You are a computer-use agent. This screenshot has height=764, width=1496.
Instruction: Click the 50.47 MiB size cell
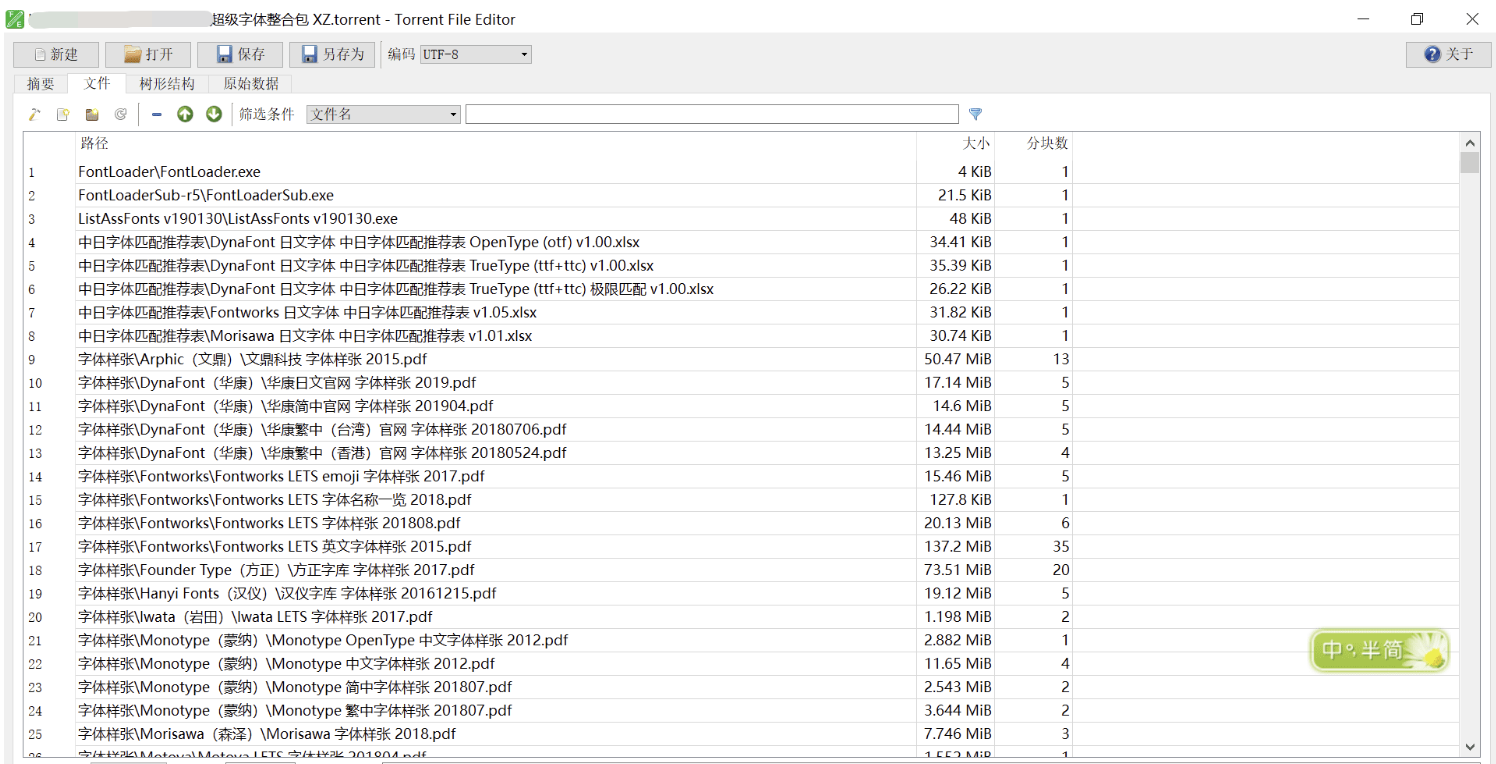[956, 359]
